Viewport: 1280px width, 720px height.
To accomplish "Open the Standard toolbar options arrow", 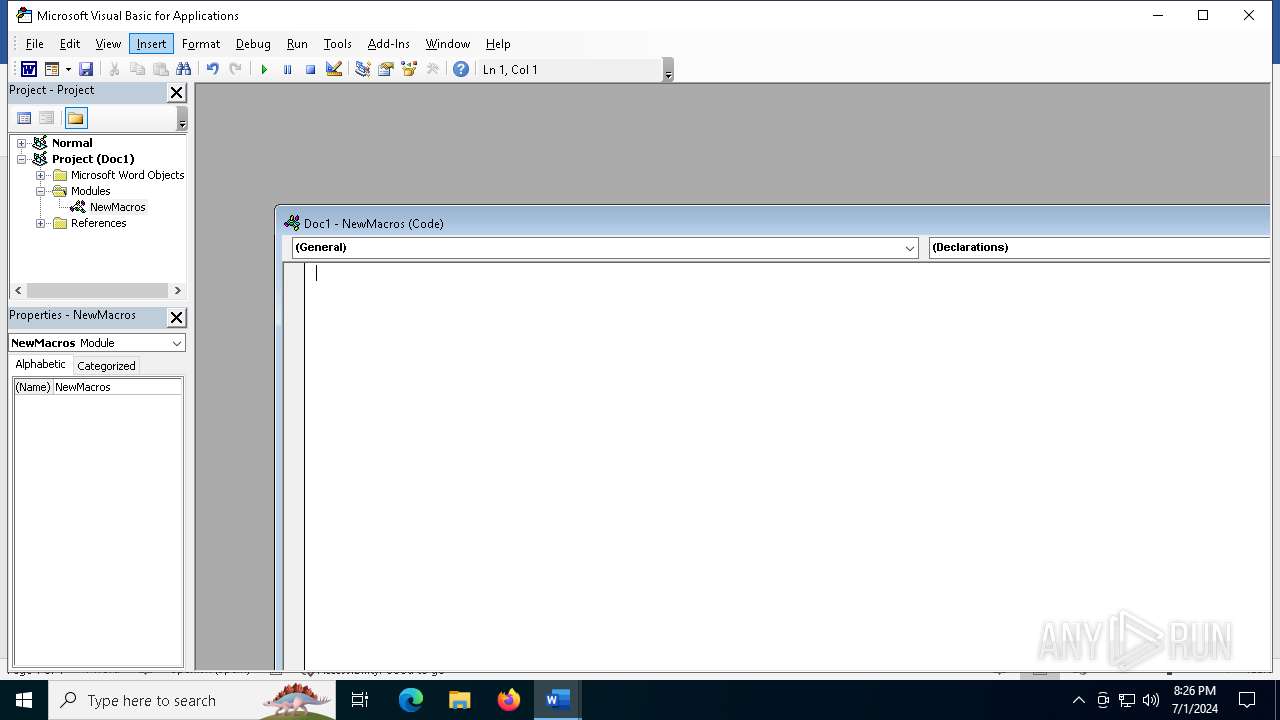I will tap(668, 70).
